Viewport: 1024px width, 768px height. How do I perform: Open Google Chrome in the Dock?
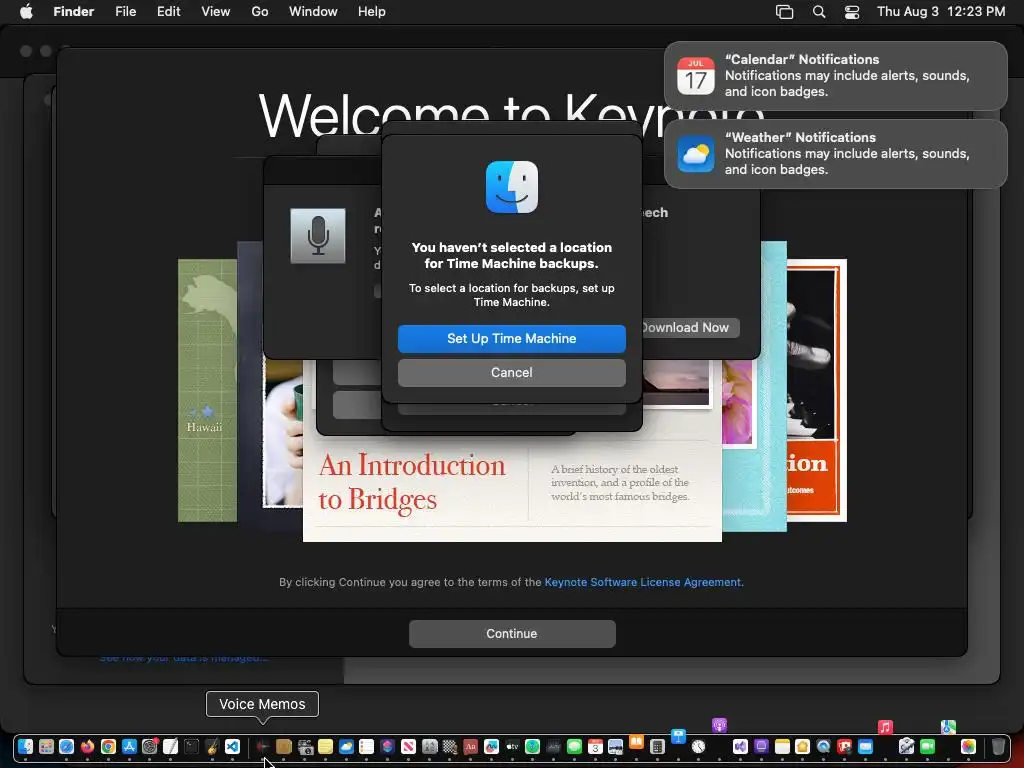[x=108, y=746]
